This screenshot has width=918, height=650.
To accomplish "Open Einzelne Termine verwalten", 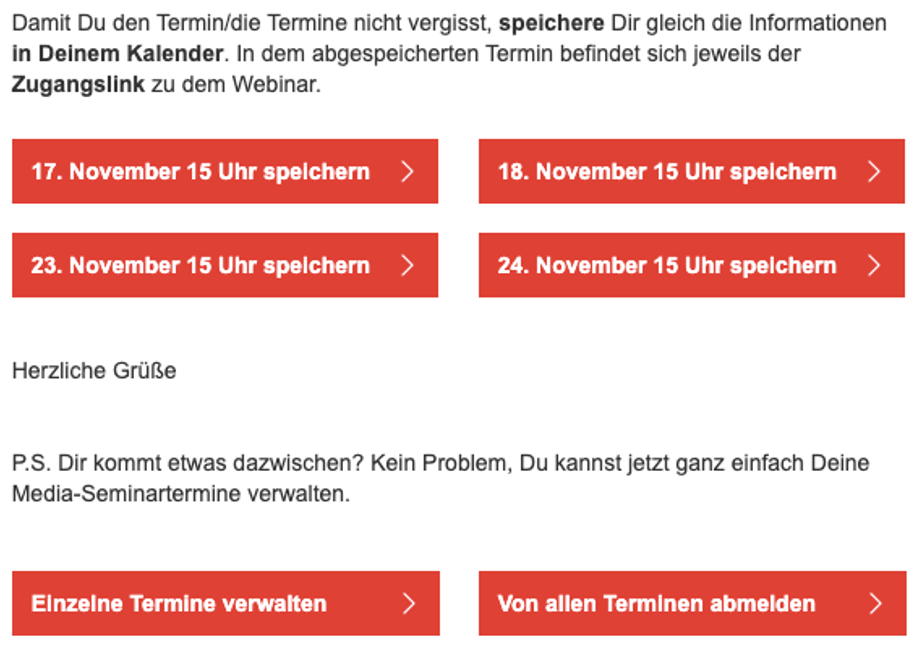I will tap(225, 603).
